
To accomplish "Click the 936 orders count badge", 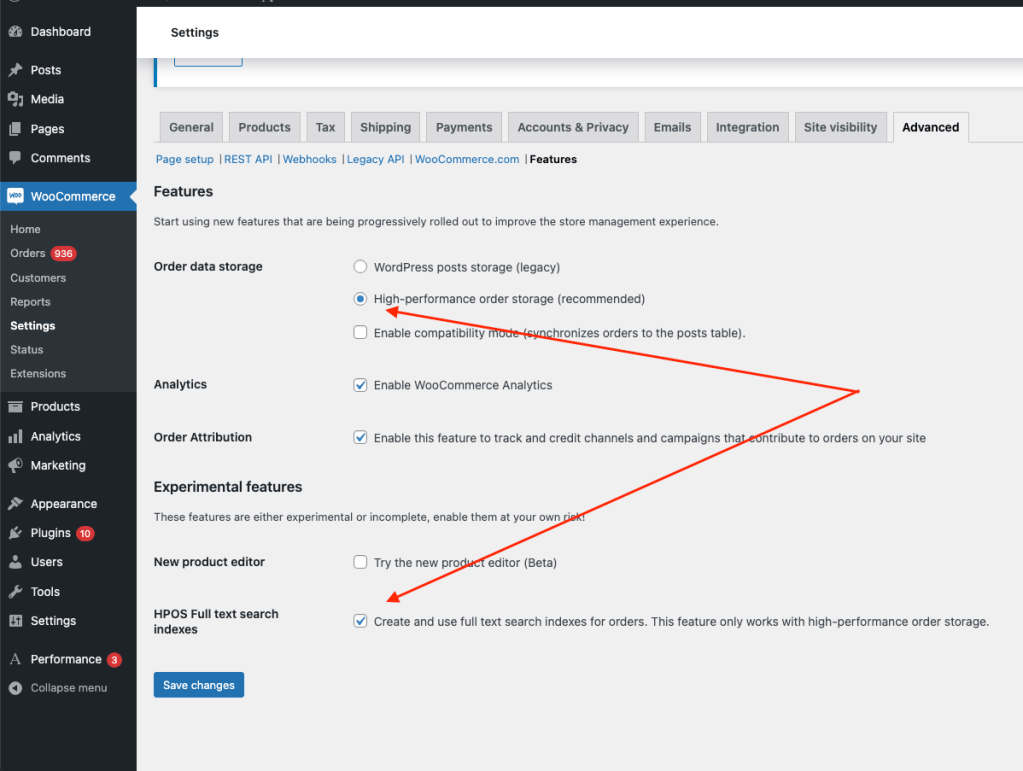I will [63, 253].
